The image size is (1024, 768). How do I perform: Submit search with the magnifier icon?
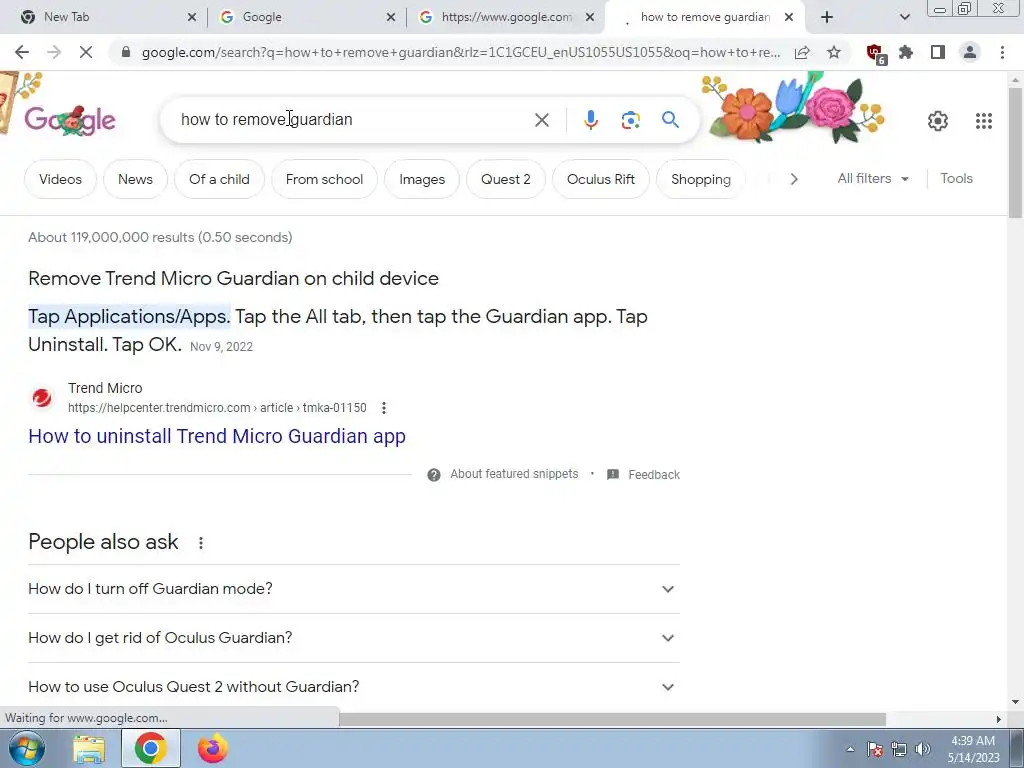point(670,120)
